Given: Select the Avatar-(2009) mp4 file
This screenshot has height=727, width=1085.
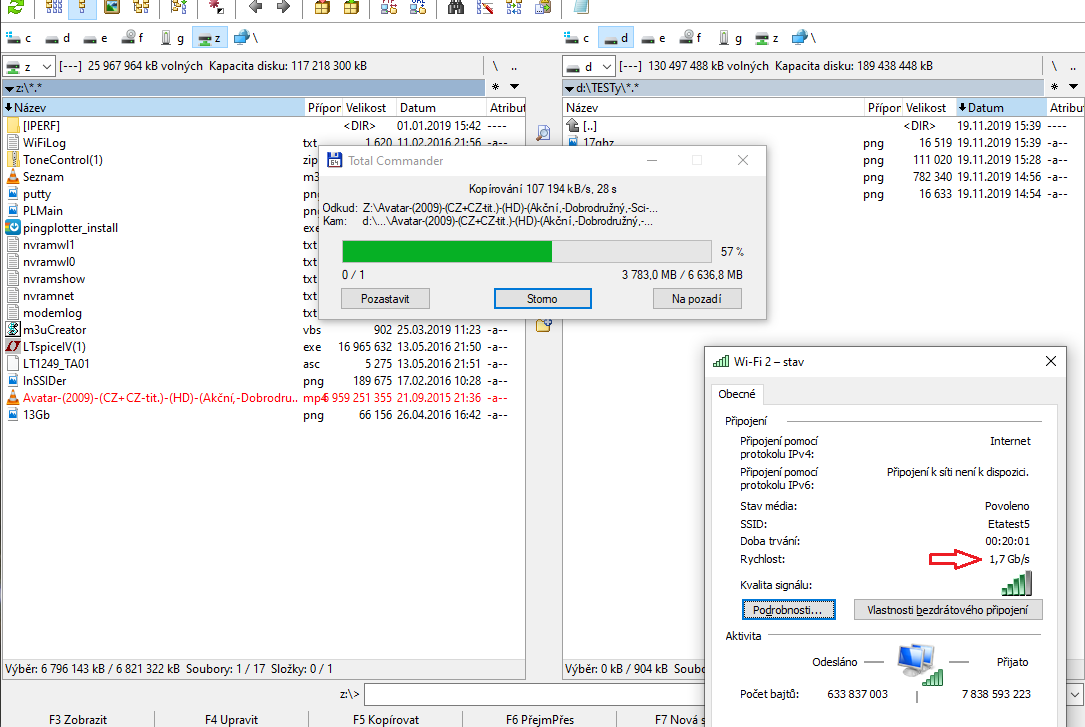Looking at the screenshot, I should pos(263,398).
